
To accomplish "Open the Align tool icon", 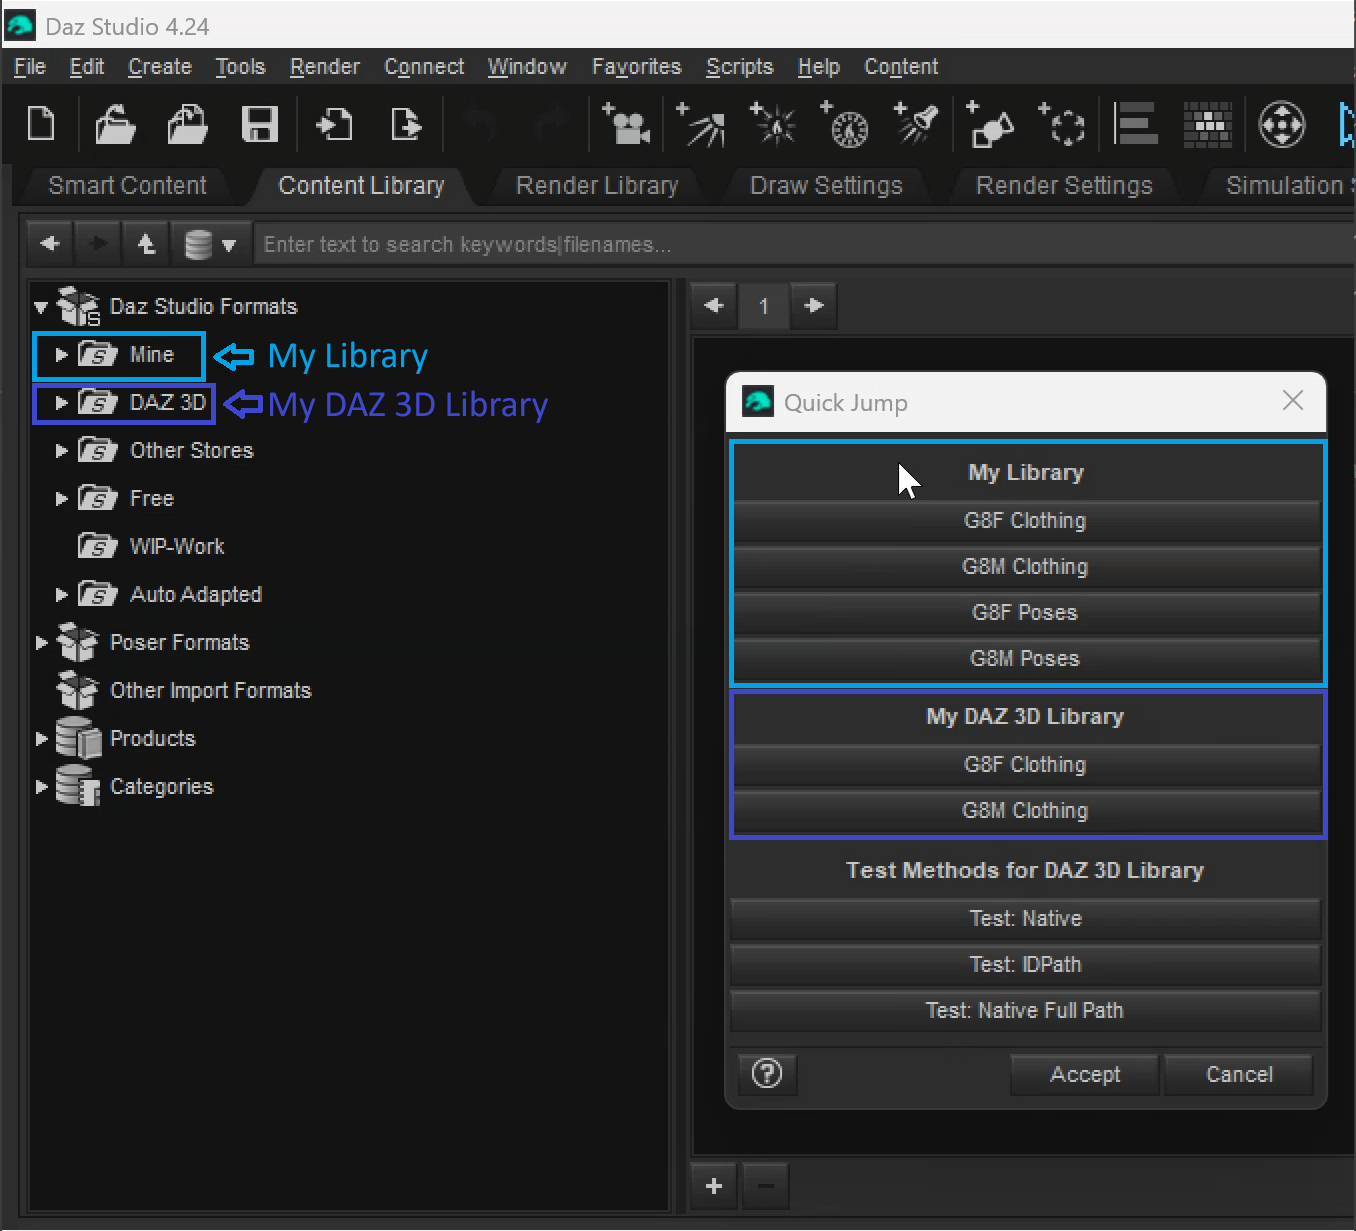I will [1136, 124].
